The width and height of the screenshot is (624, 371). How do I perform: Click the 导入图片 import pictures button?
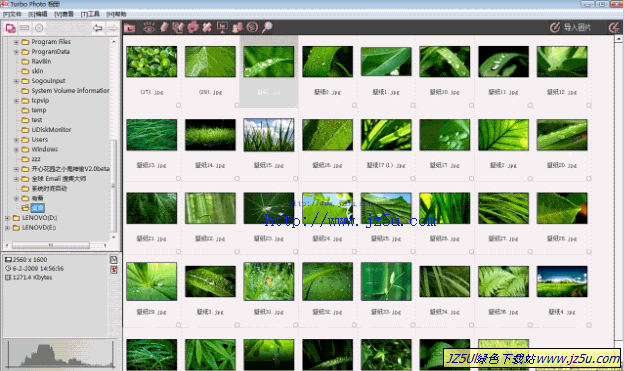[x=570, y=27]
